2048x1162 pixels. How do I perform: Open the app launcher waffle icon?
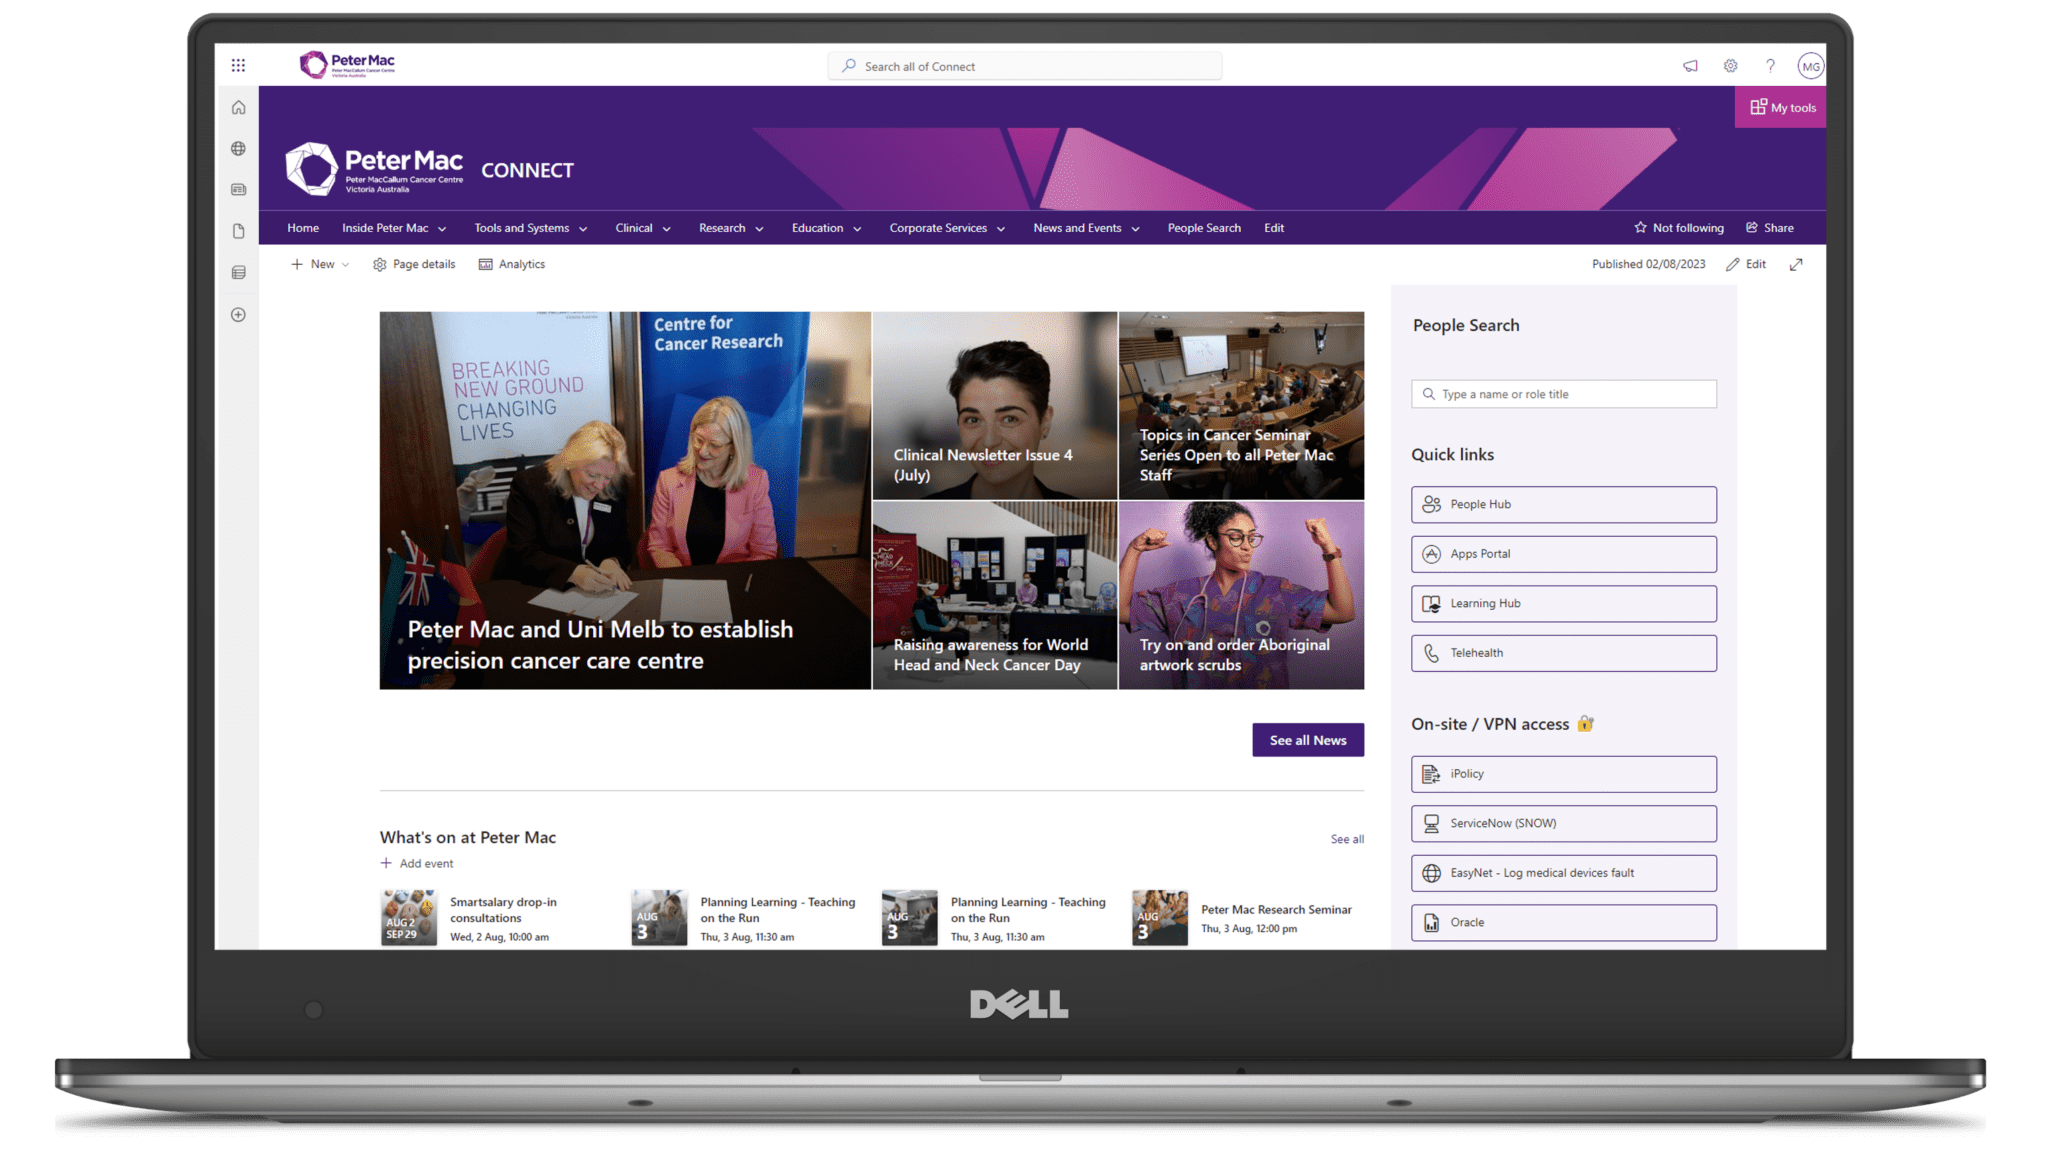point(238,66)
